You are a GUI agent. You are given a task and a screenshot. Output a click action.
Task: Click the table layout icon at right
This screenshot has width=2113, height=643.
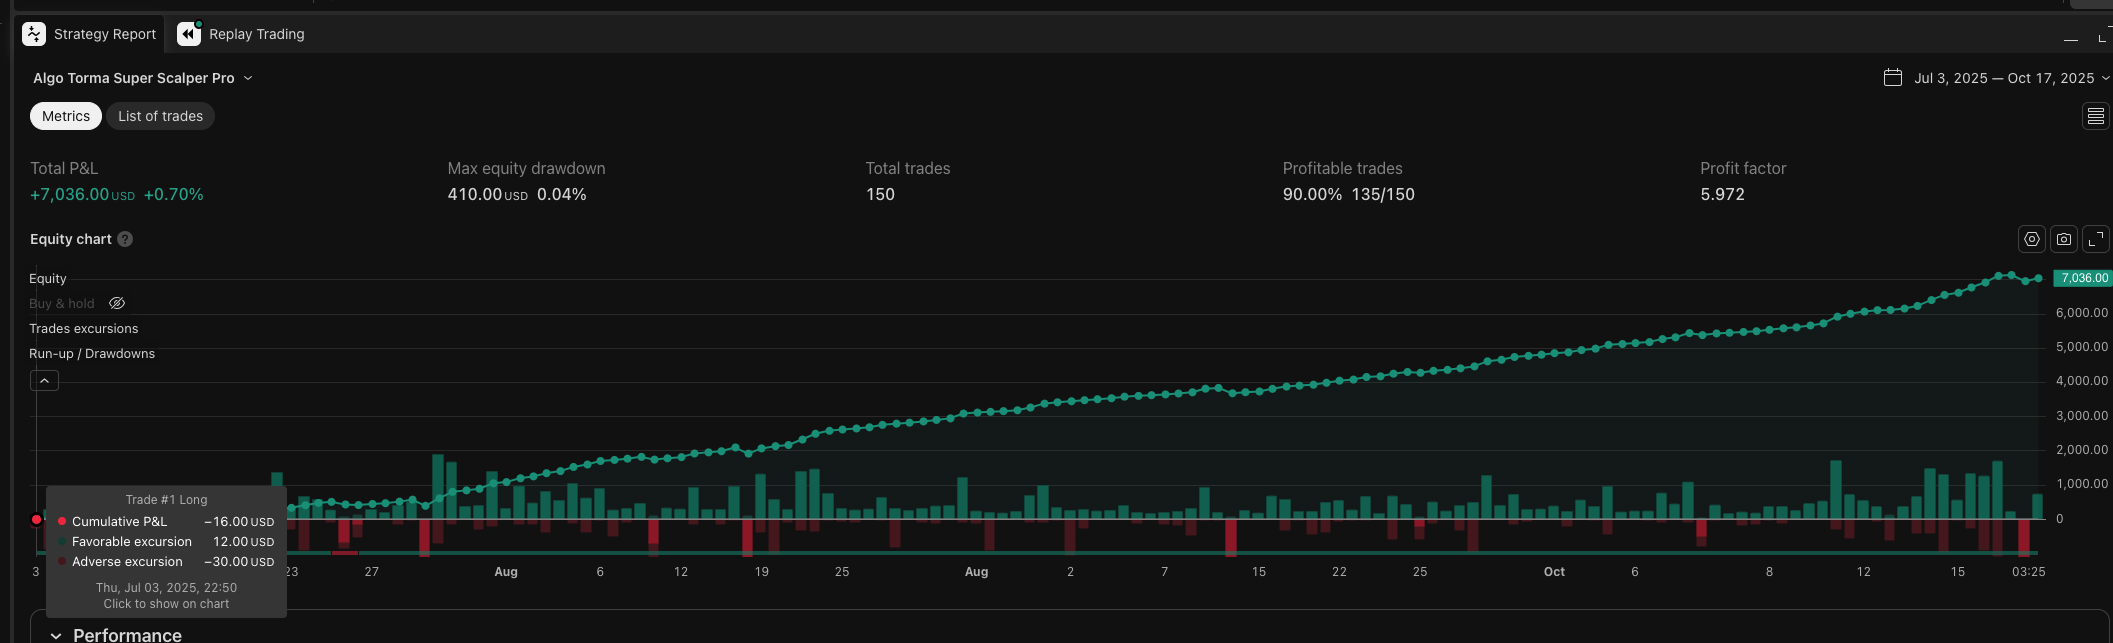[x=2095, y=116]
